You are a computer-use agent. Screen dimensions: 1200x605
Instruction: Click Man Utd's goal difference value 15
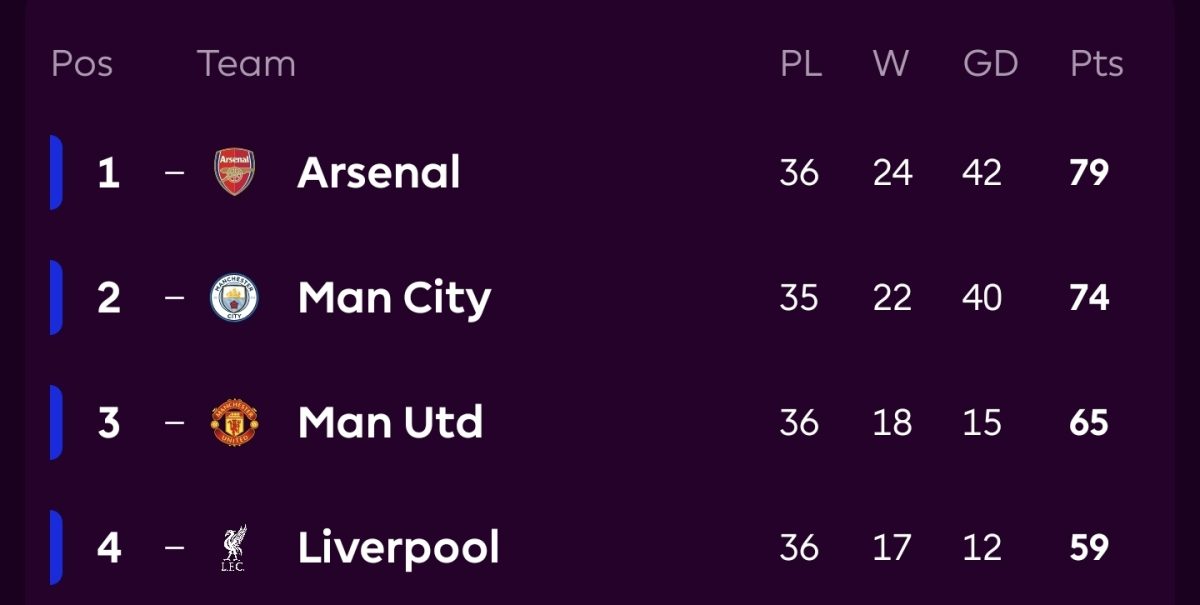tap(982, 423)
